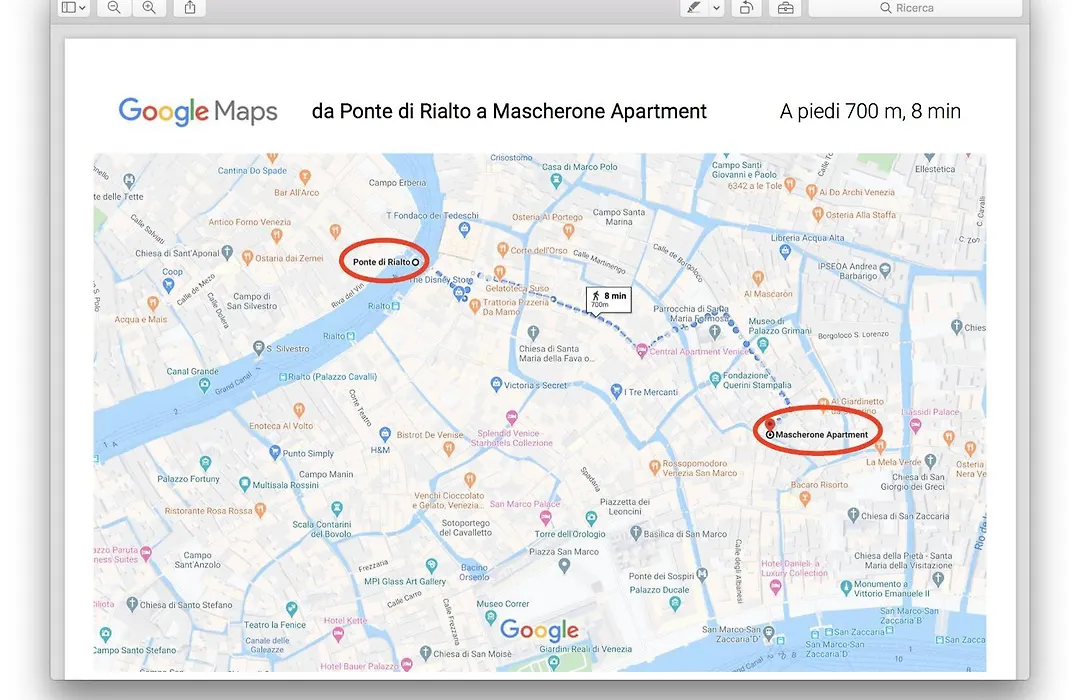Click the 'Chiesa di San Moisè' label
The height and width of the screenshot is (700, 1080).
[x=472, y=654]
